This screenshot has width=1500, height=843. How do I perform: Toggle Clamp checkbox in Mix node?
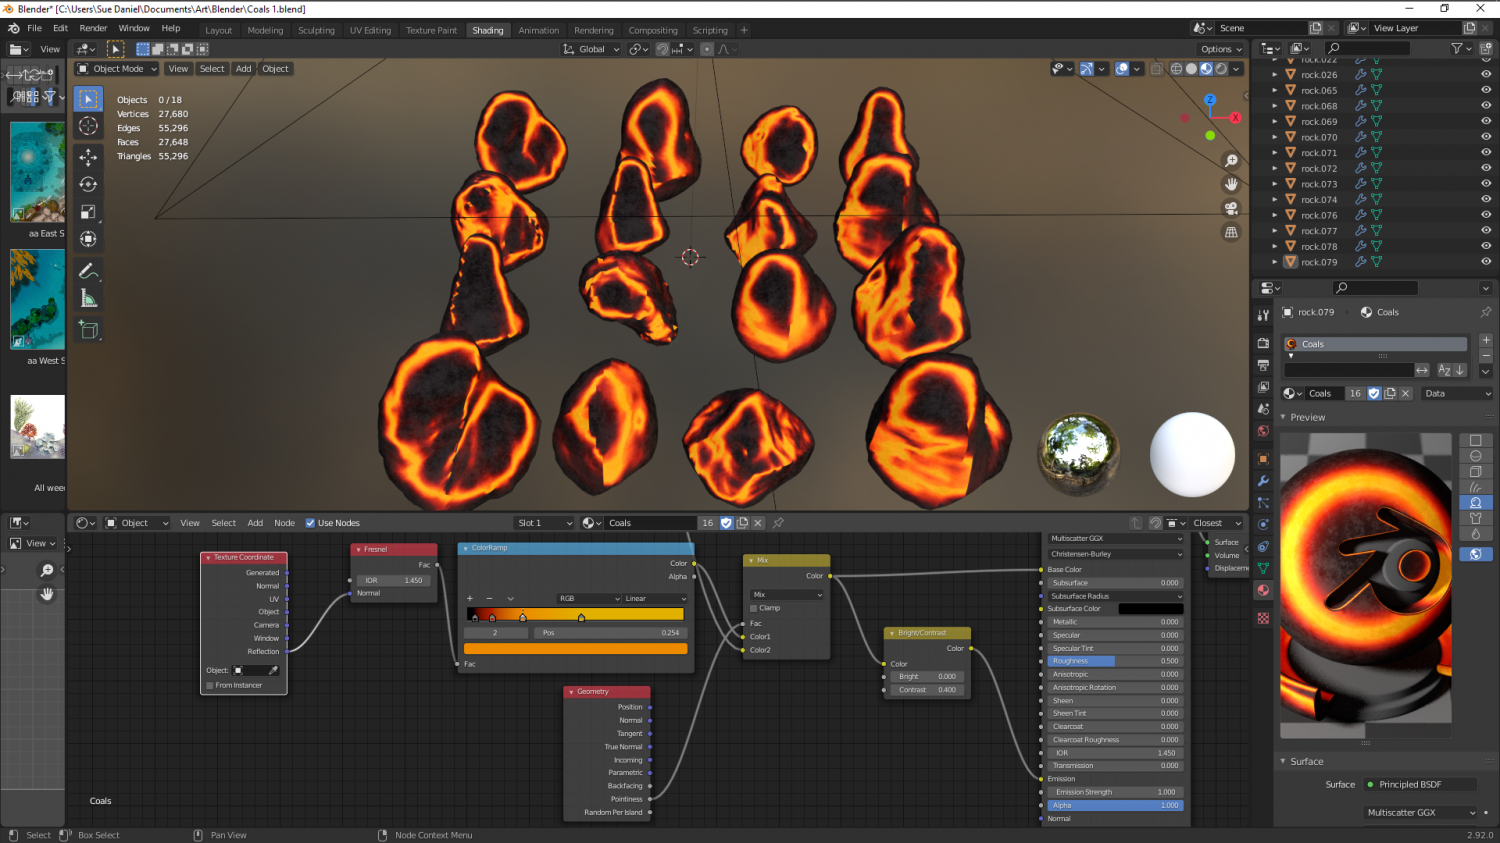tap(754, 608)
